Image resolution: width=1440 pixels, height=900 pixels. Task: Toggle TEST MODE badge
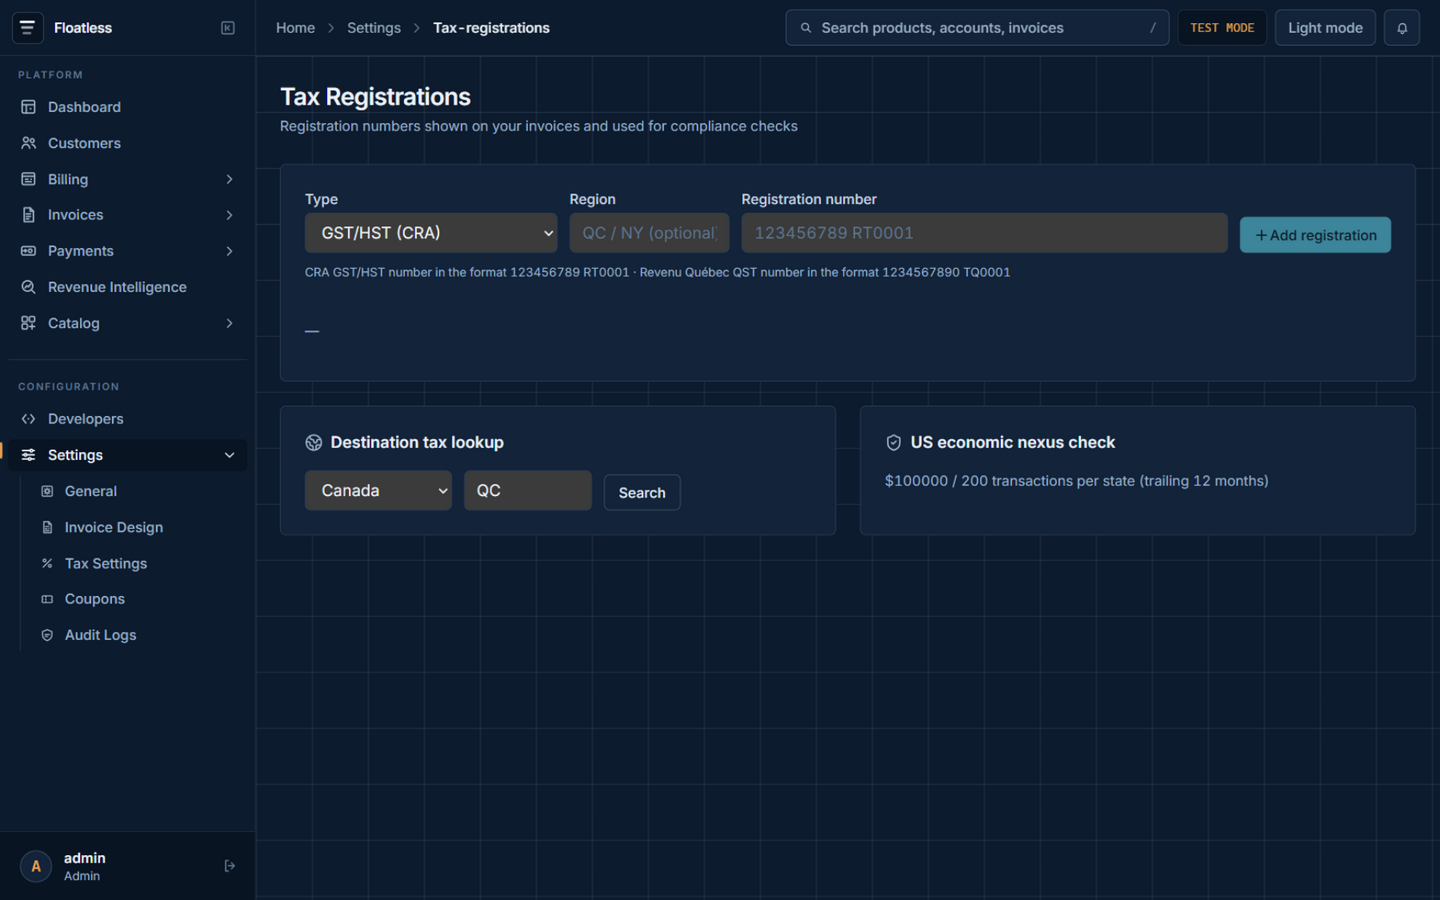pyautogui.click(x=1222, y=28)
